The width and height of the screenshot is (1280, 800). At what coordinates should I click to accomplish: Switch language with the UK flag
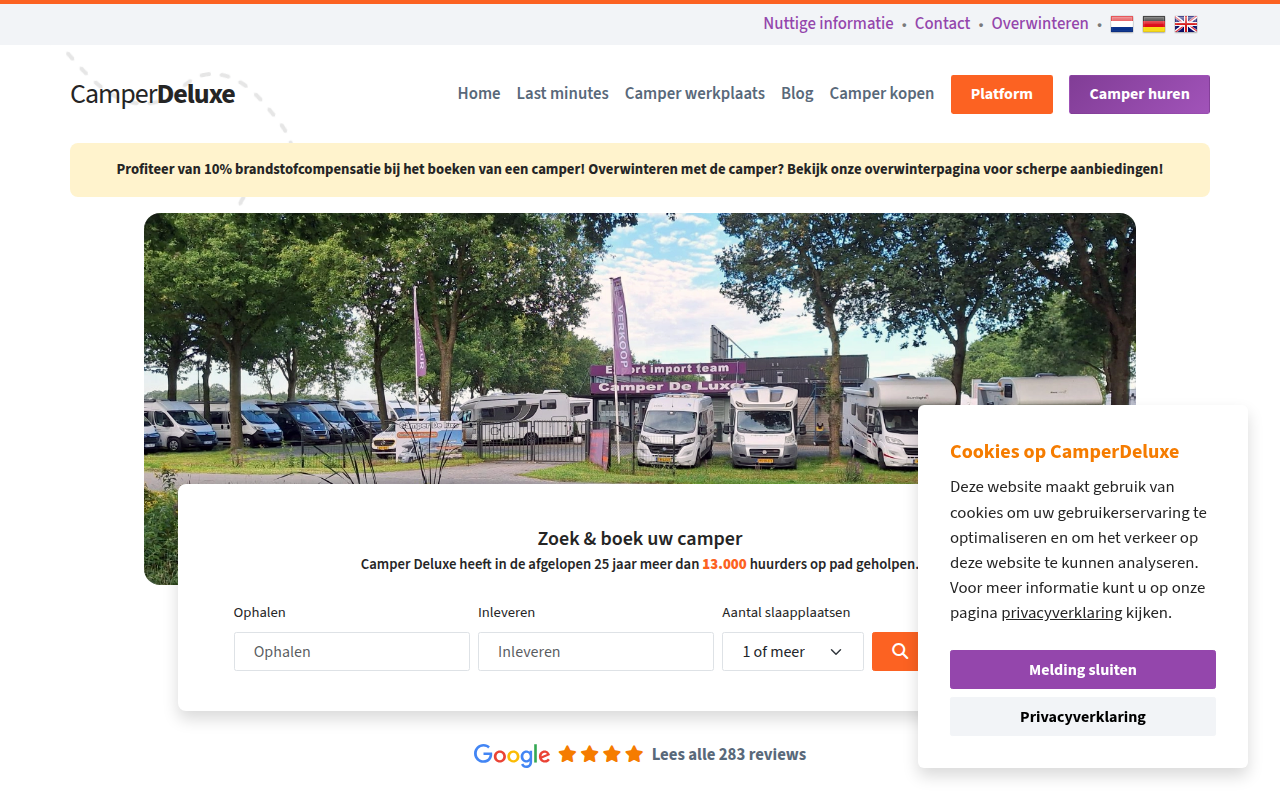point(1186,24)
